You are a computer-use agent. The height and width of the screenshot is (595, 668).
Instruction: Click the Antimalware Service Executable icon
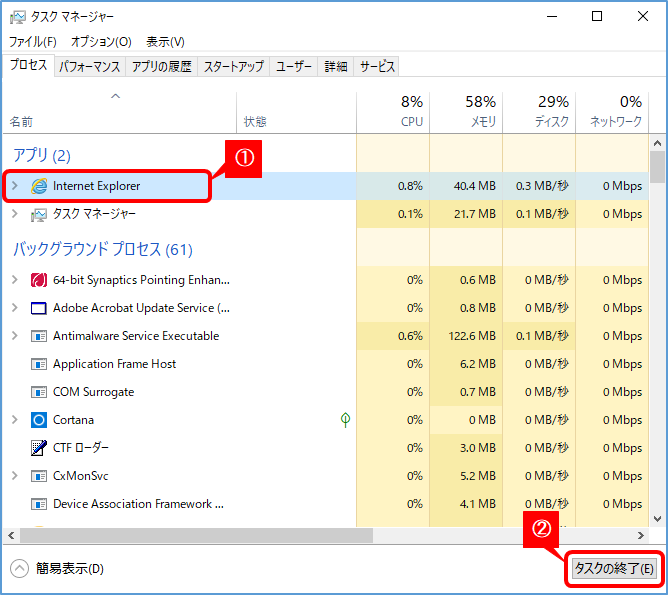[39, 336]
